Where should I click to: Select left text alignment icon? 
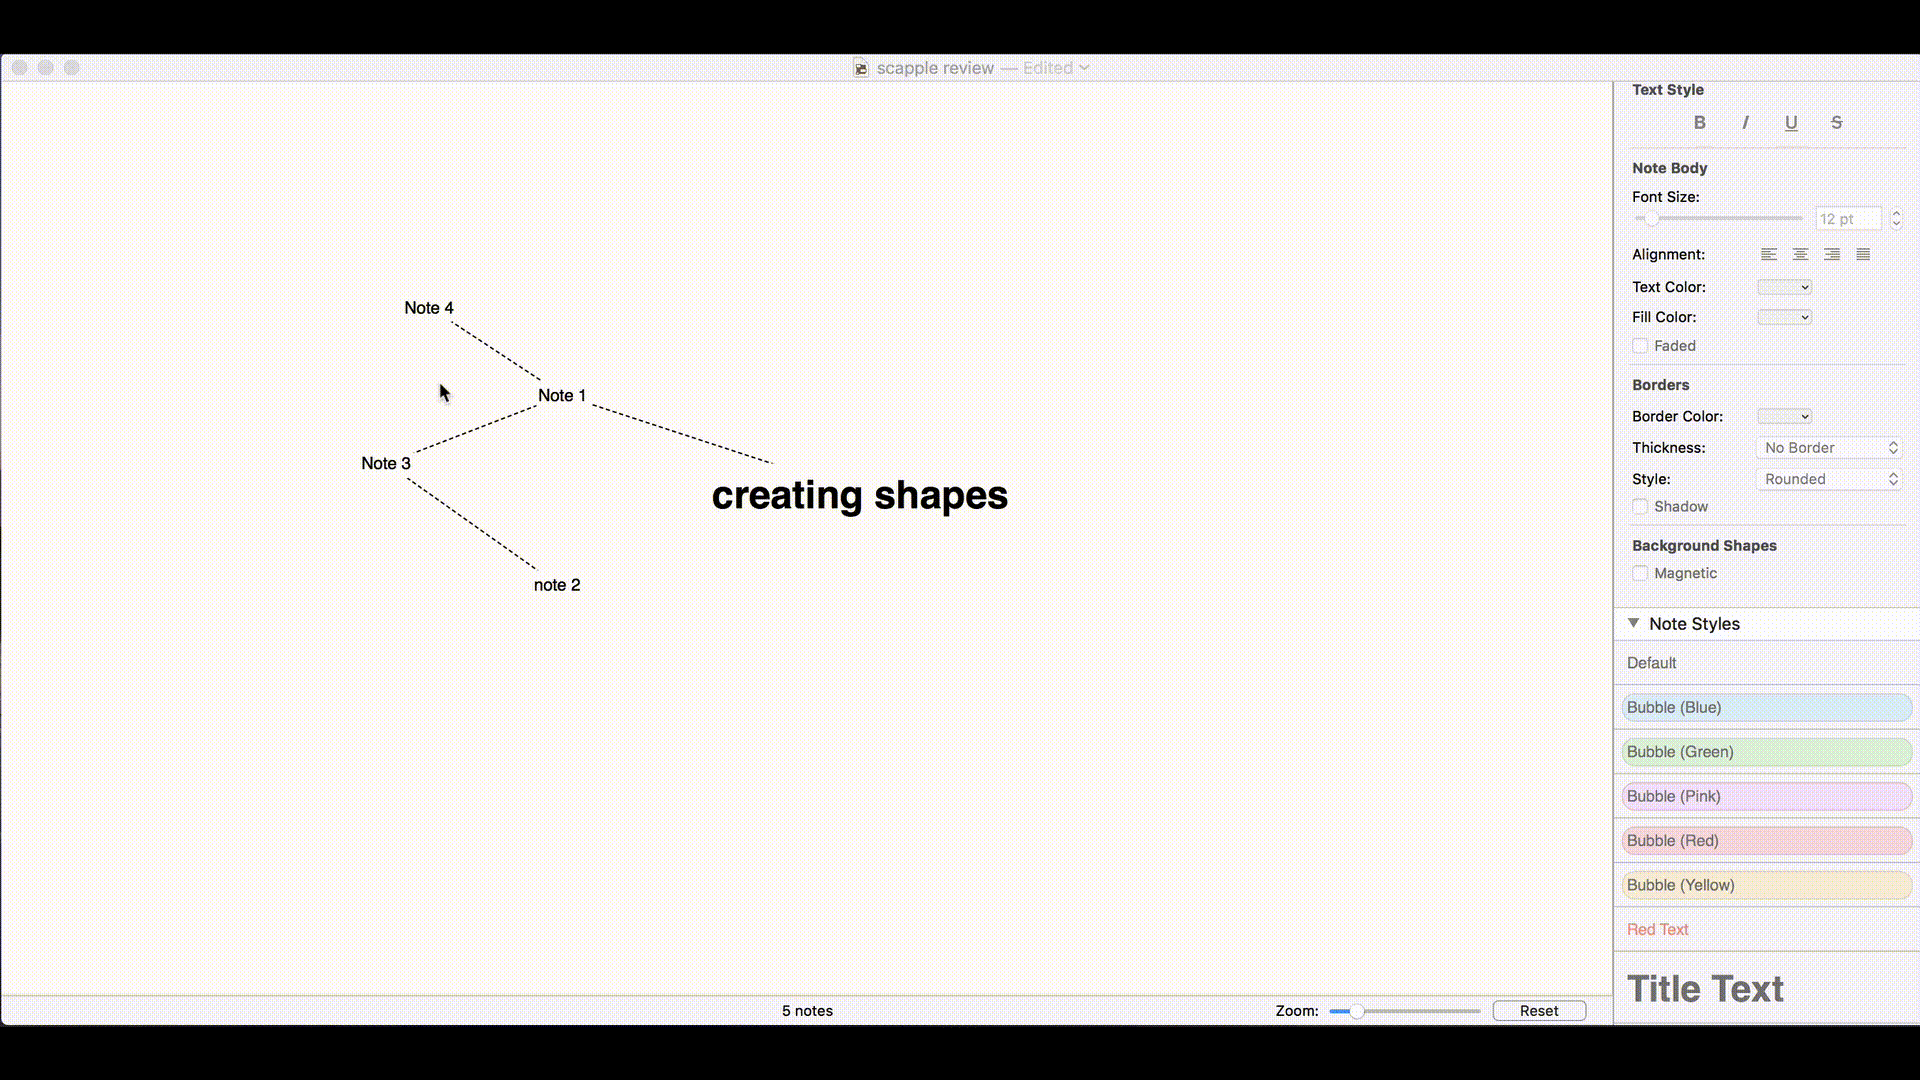pos(1768,253)
